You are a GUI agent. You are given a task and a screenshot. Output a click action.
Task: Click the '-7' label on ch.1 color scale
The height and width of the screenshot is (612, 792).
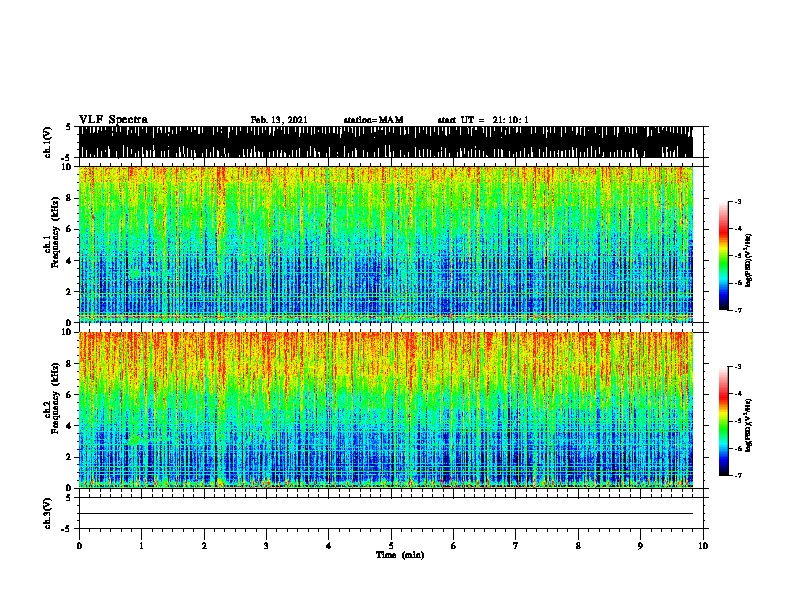(x=737, y=310)
